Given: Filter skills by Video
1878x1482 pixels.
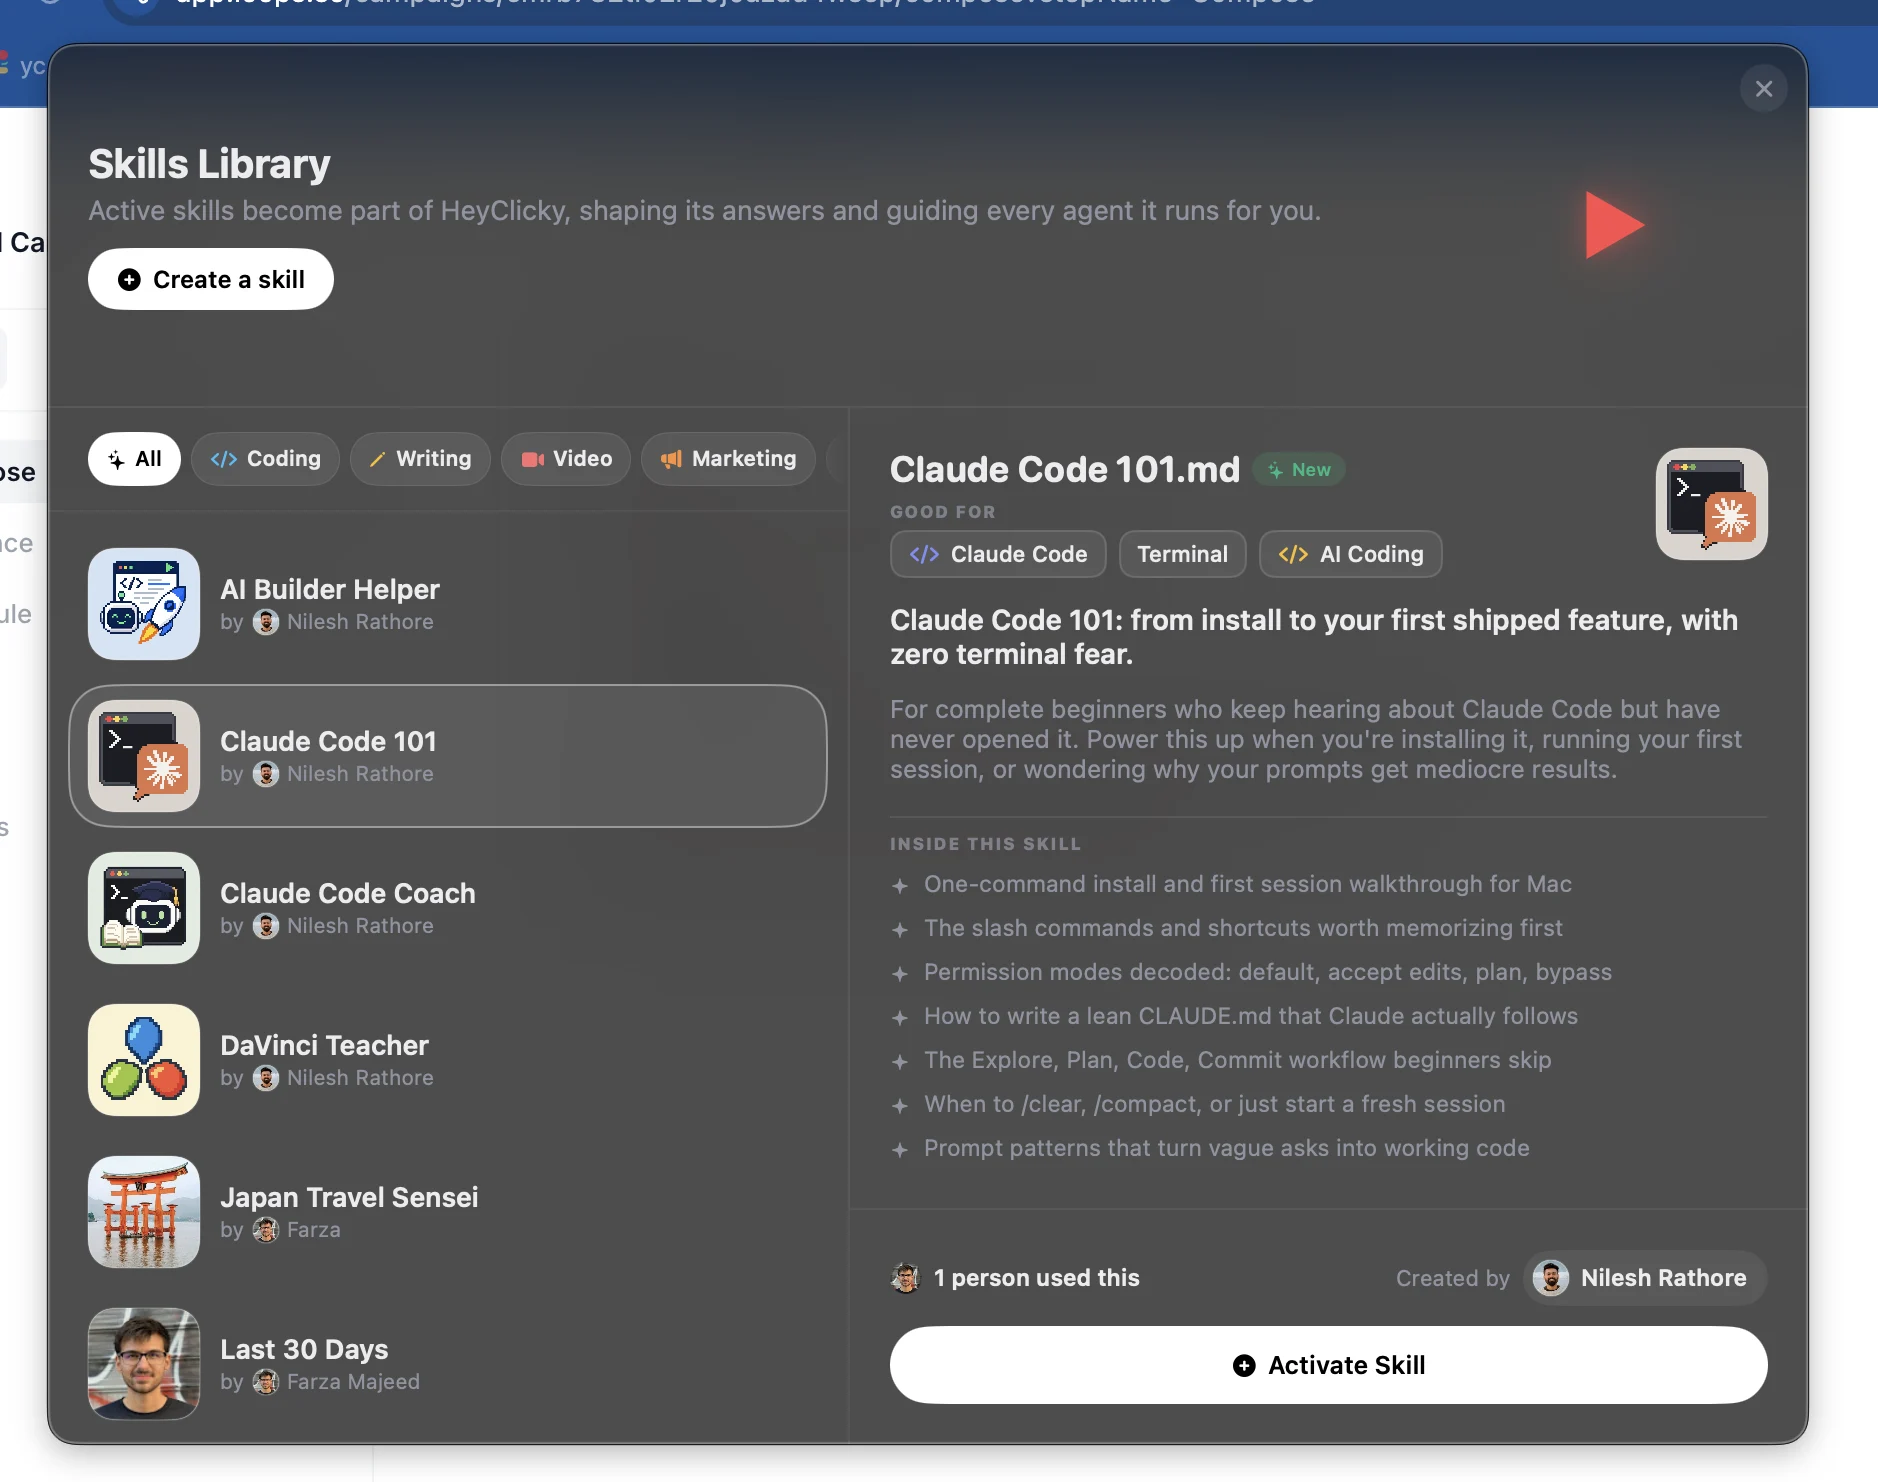Looking at the screenshot, I should point(566,459).
